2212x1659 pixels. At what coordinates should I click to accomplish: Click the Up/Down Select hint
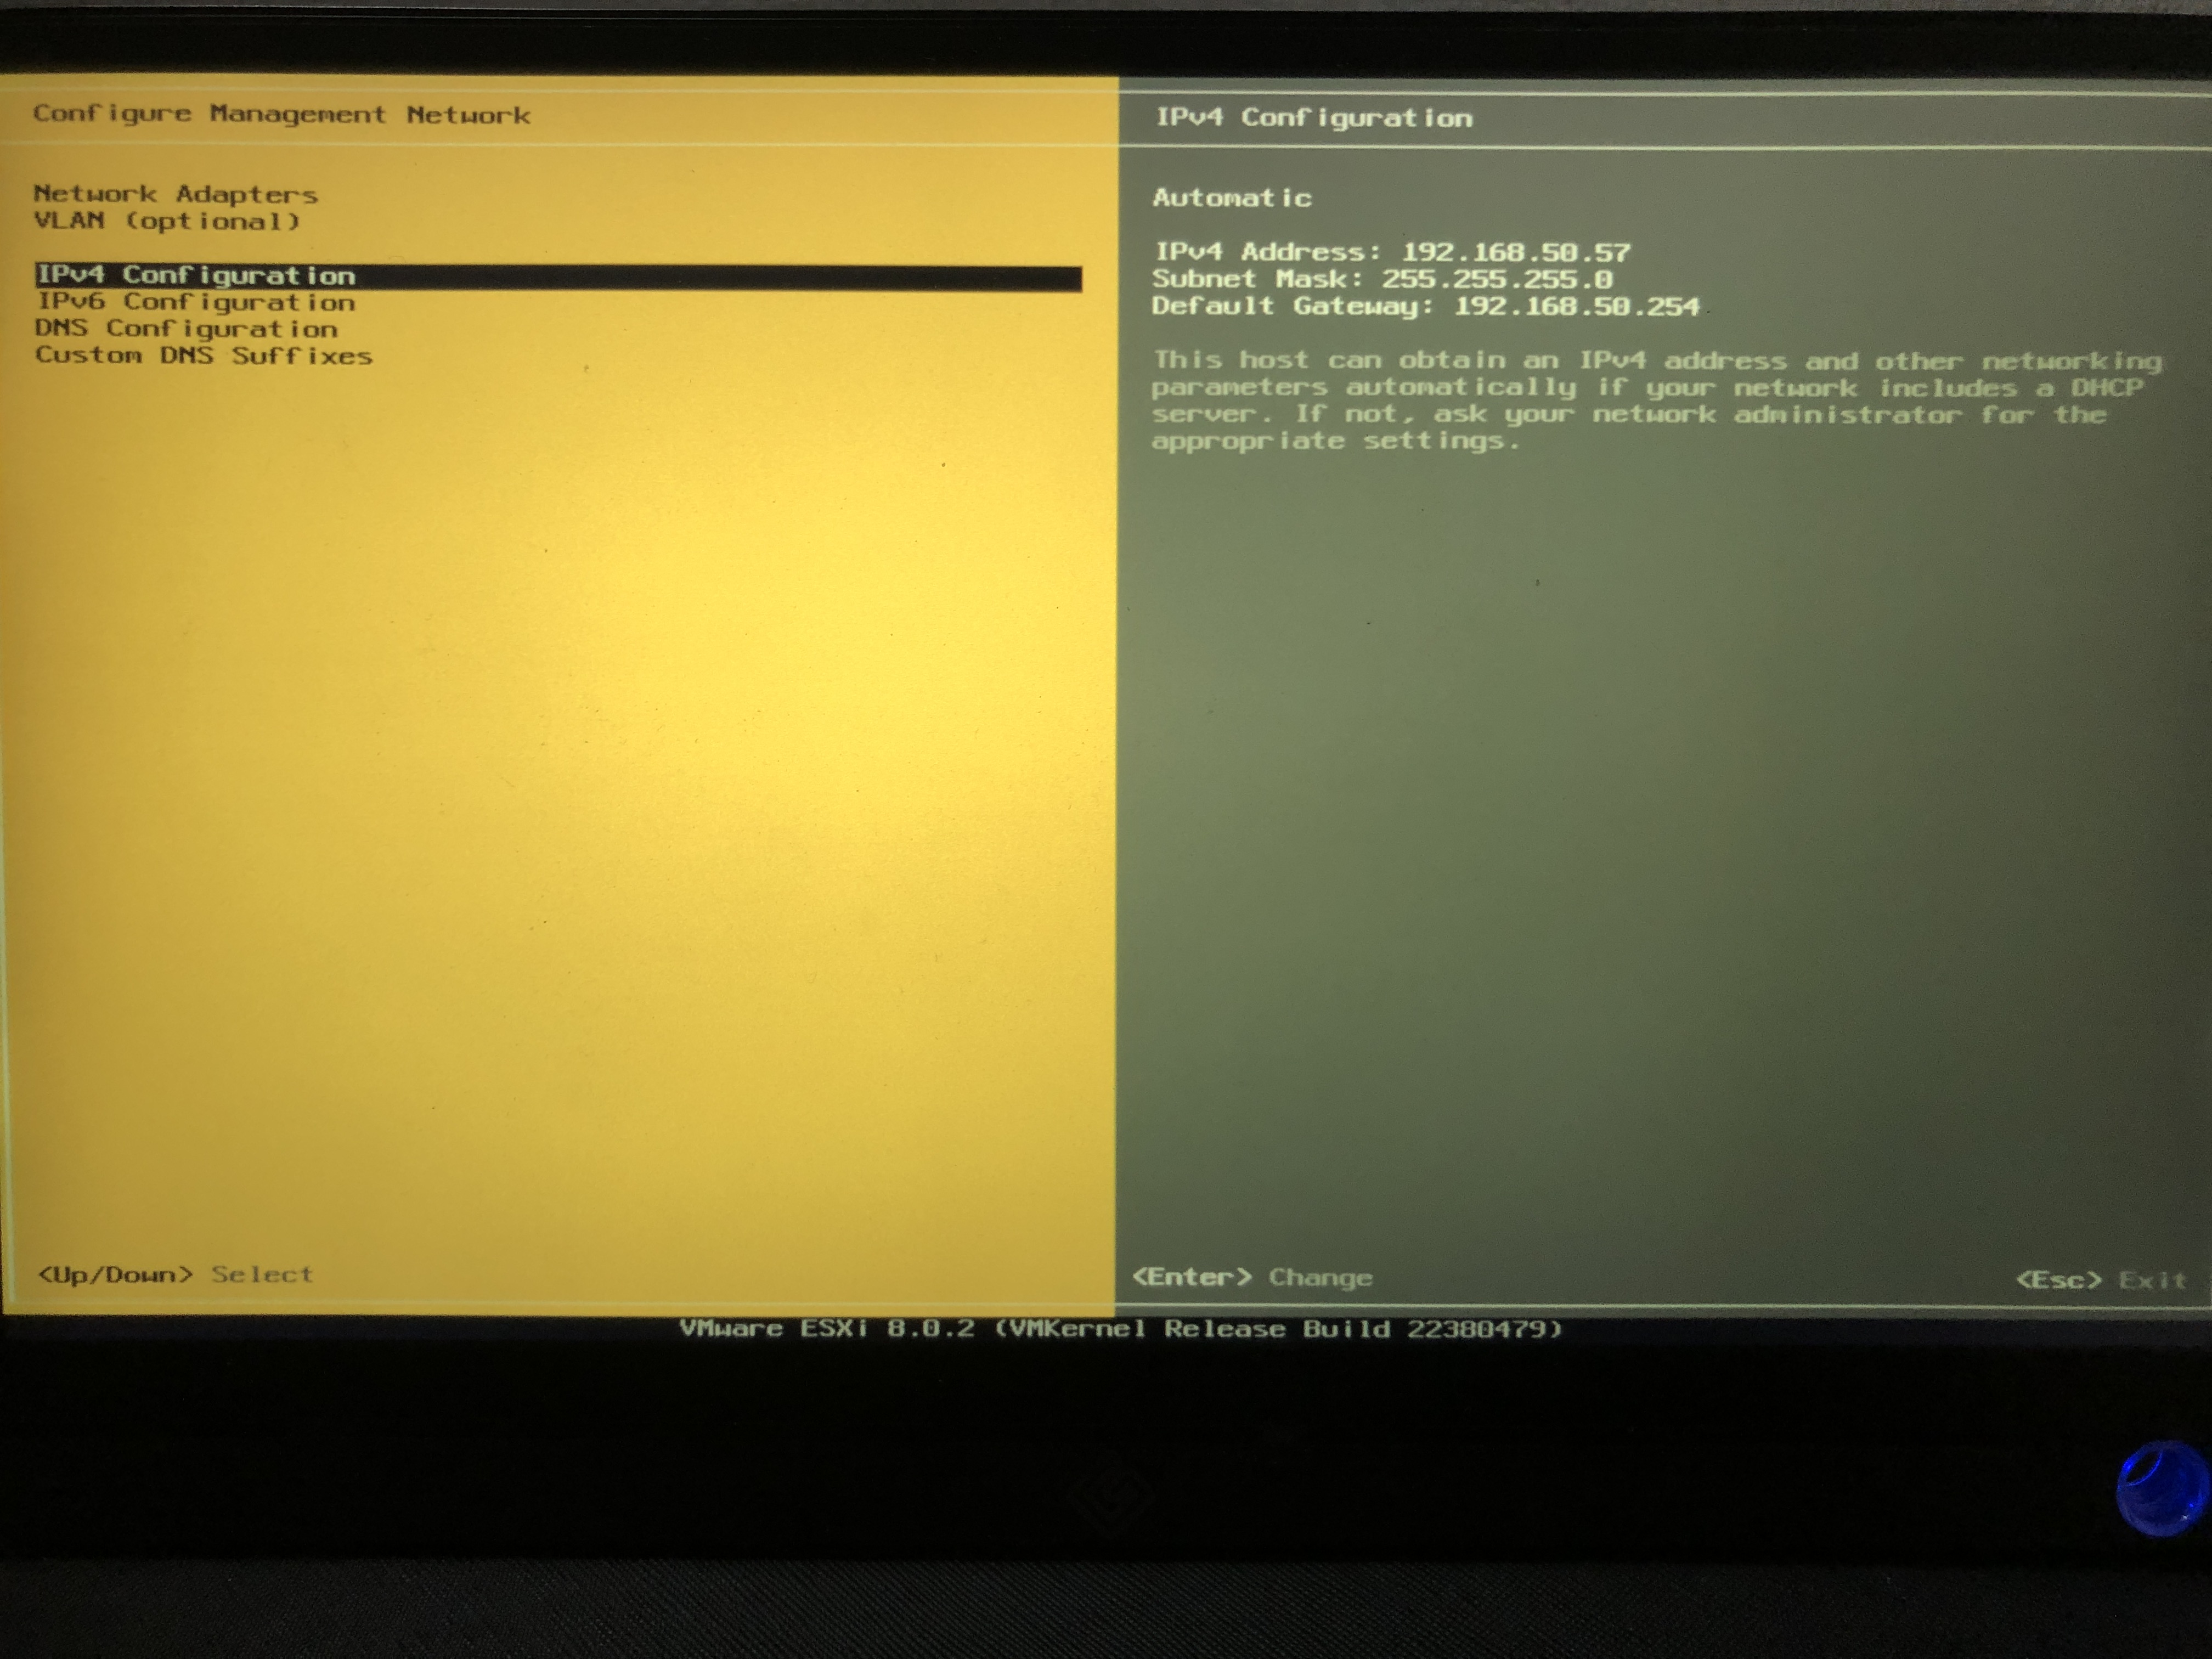[175, 1275]
